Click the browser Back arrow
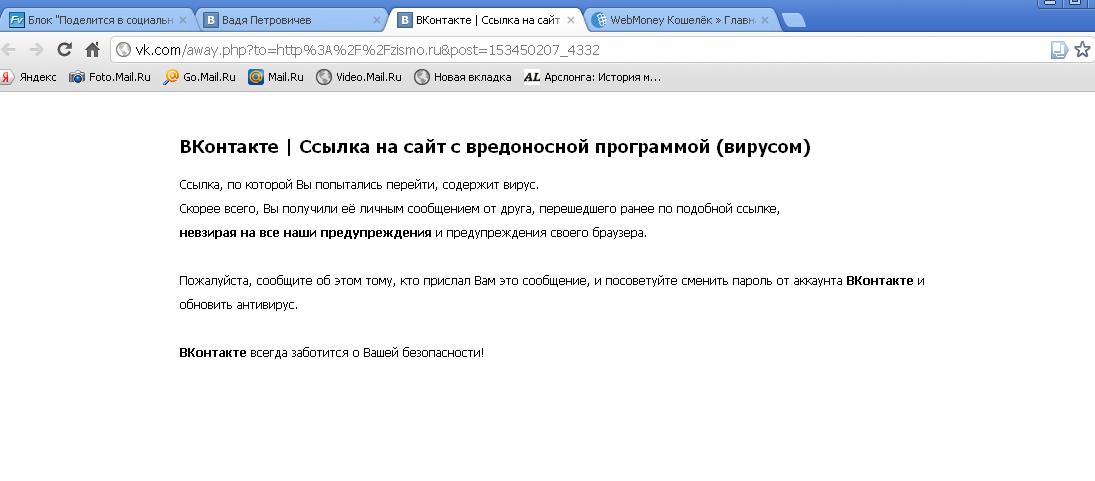 coord(7,50)
